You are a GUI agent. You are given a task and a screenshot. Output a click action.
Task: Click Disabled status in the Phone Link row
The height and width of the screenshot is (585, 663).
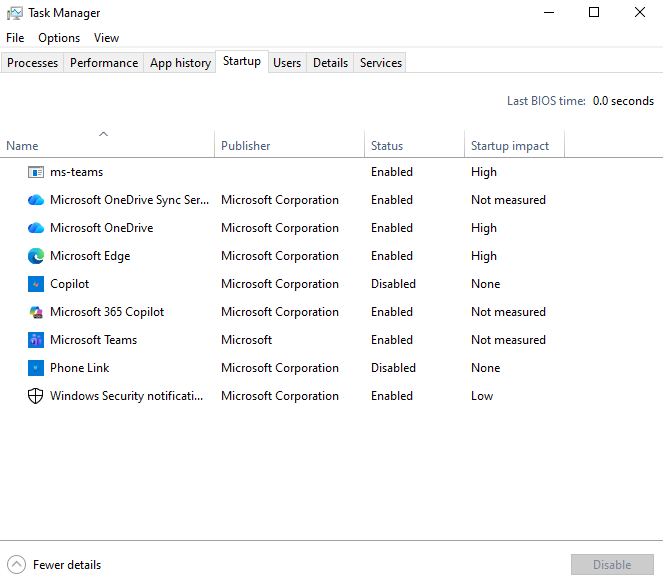click(x=393, y=368)
